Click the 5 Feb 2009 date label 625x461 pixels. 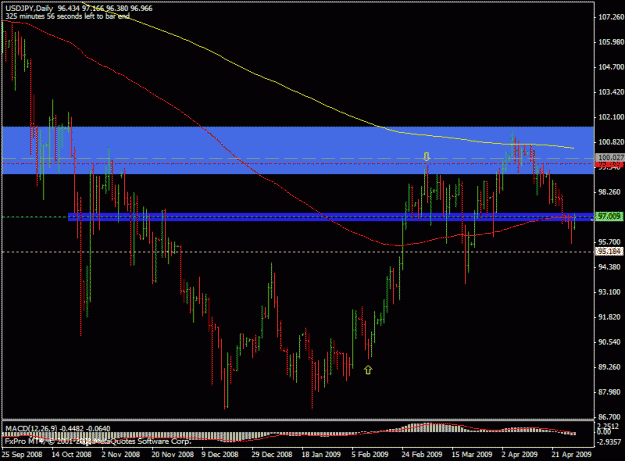[x=370, y=454]
